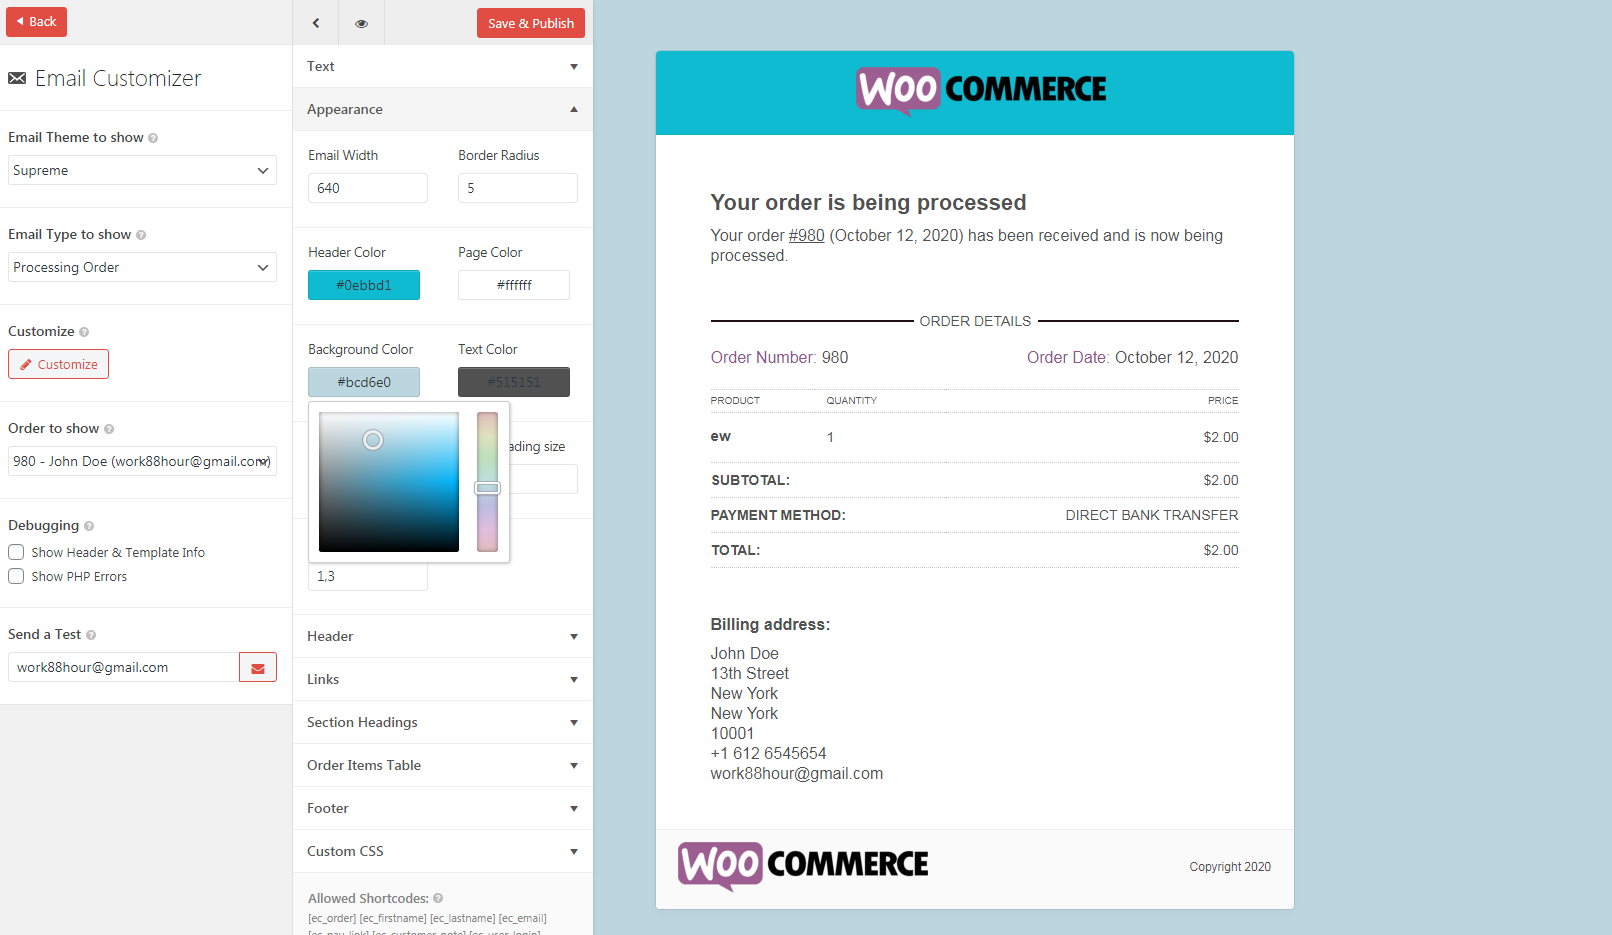Enable Show Header & Template Info checkbox
The image size is (1612, 935).
tap(16, 552)
